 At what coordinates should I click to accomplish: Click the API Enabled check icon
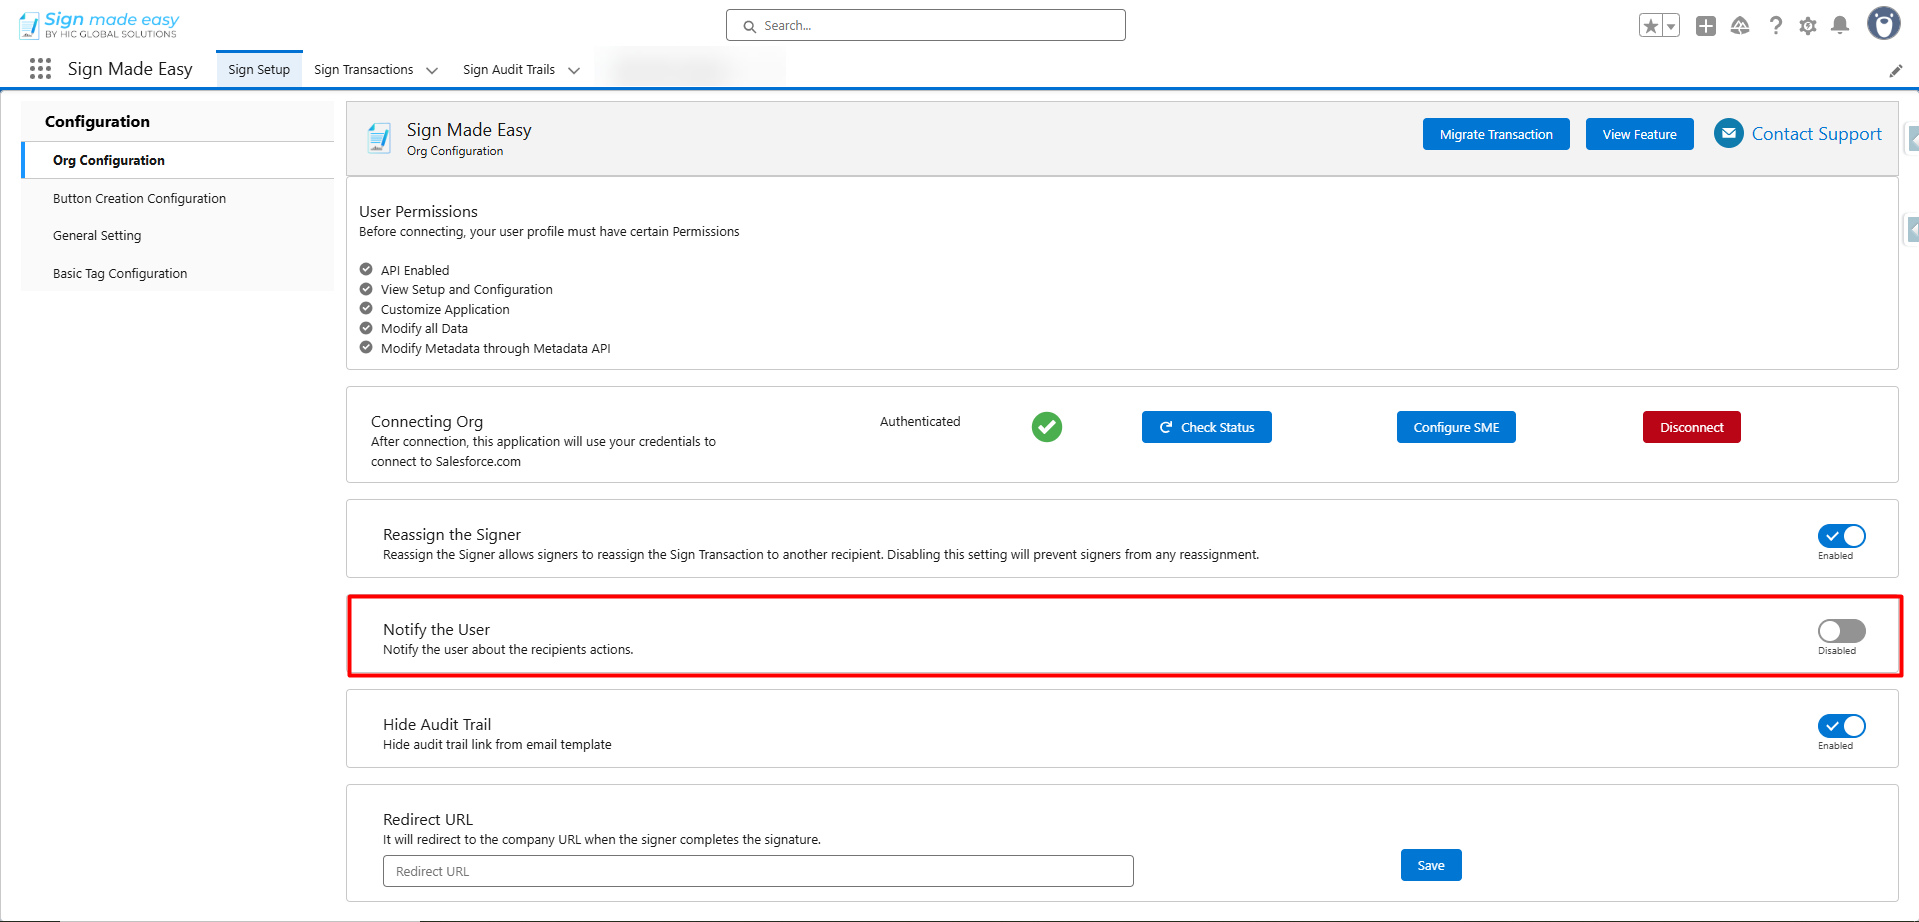[x=366, y=270]
